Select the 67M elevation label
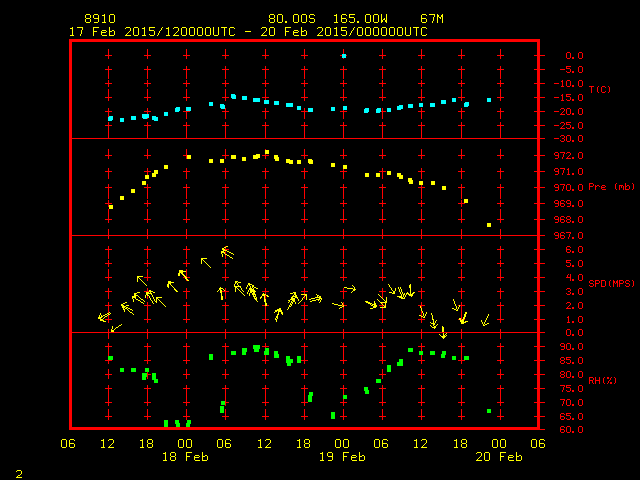The width and height of the screenshot is (640, 480). tap(432, 19)
